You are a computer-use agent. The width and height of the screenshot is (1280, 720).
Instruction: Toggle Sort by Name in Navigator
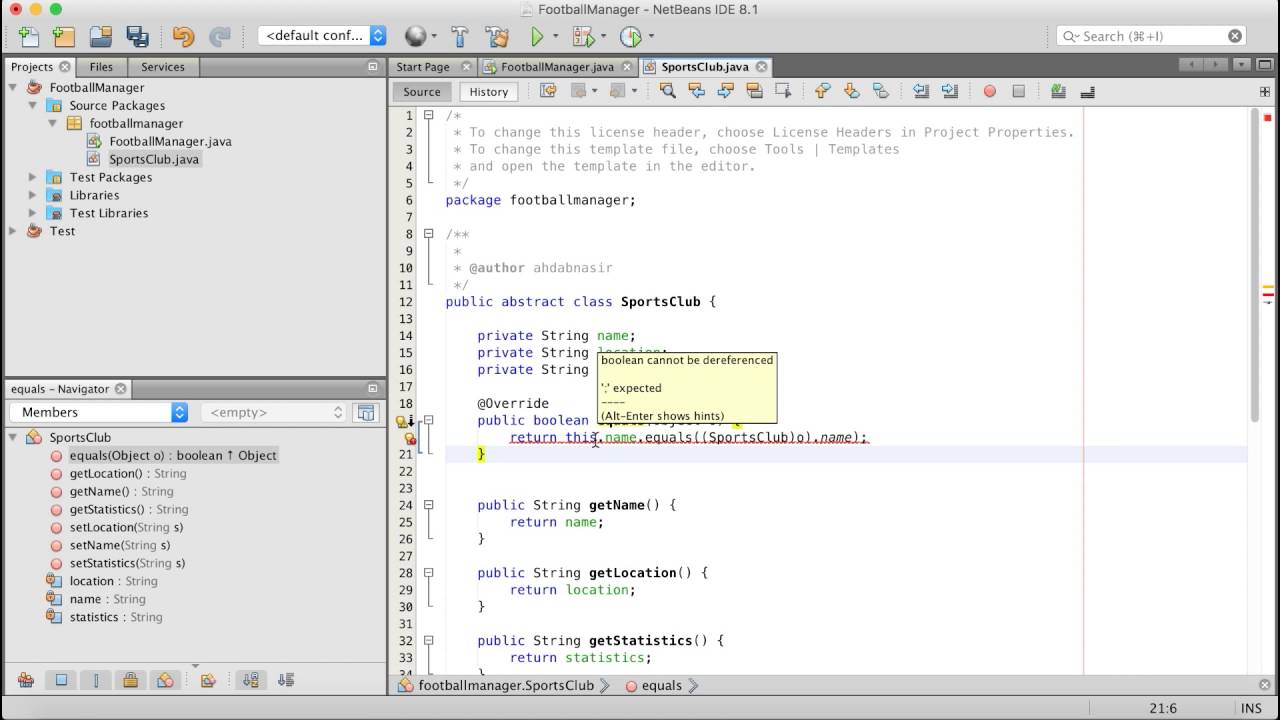point(251,680)
